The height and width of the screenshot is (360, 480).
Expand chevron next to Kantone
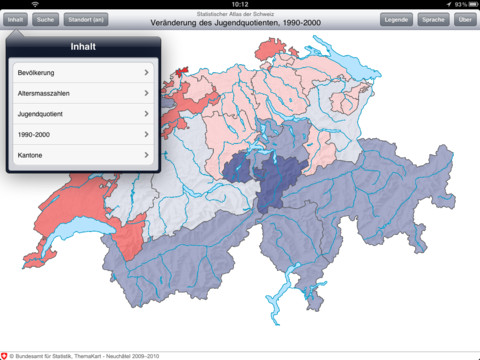pos(146,155)
